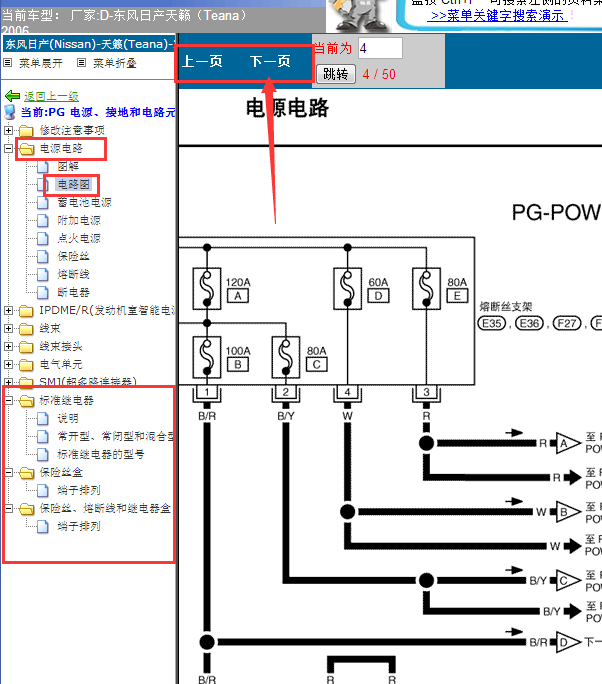Viewport: 602px width, 684px height.
Task: Click the page icon beside 保险丝
Action: coord(43,256)
